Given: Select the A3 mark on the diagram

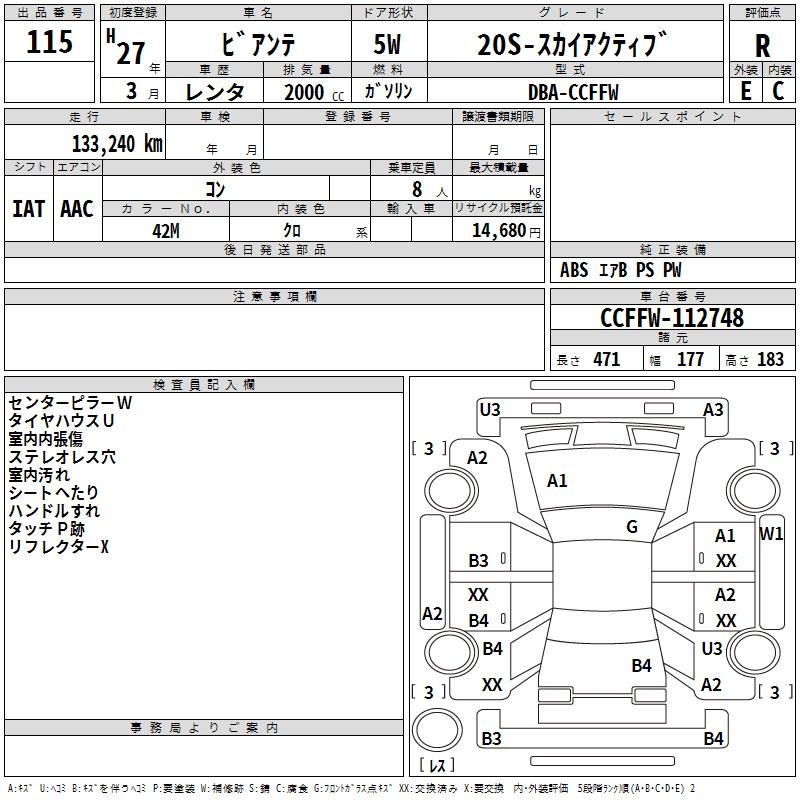Looking at the screenshot, I should pos(713,410).
